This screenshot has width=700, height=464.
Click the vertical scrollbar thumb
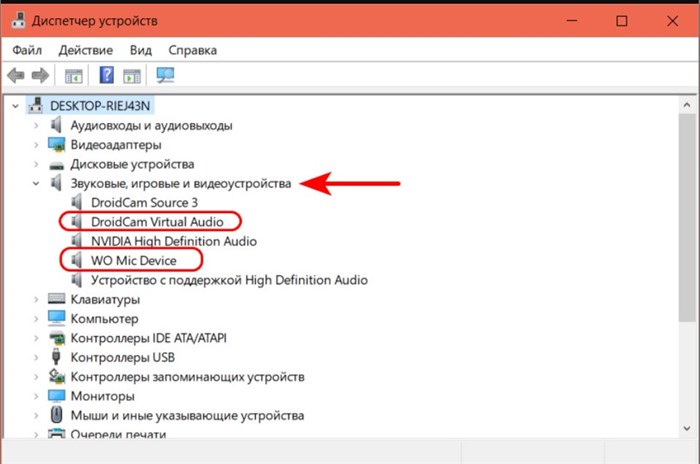(x=687, y=217)
